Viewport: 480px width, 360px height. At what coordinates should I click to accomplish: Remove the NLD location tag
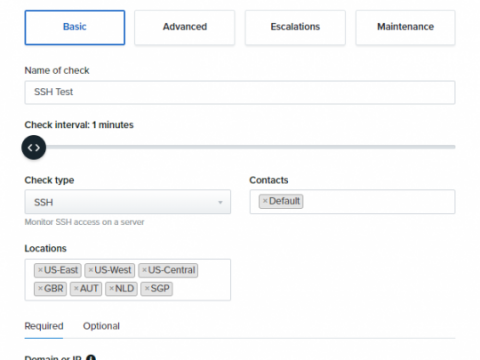[x=112, y=288]
